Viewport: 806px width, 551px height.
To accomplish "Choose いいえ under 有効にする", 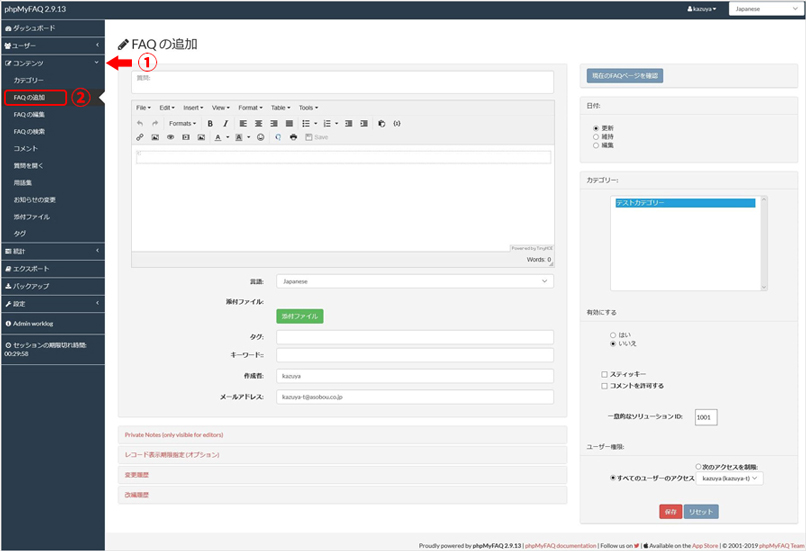I will (613, 344).
